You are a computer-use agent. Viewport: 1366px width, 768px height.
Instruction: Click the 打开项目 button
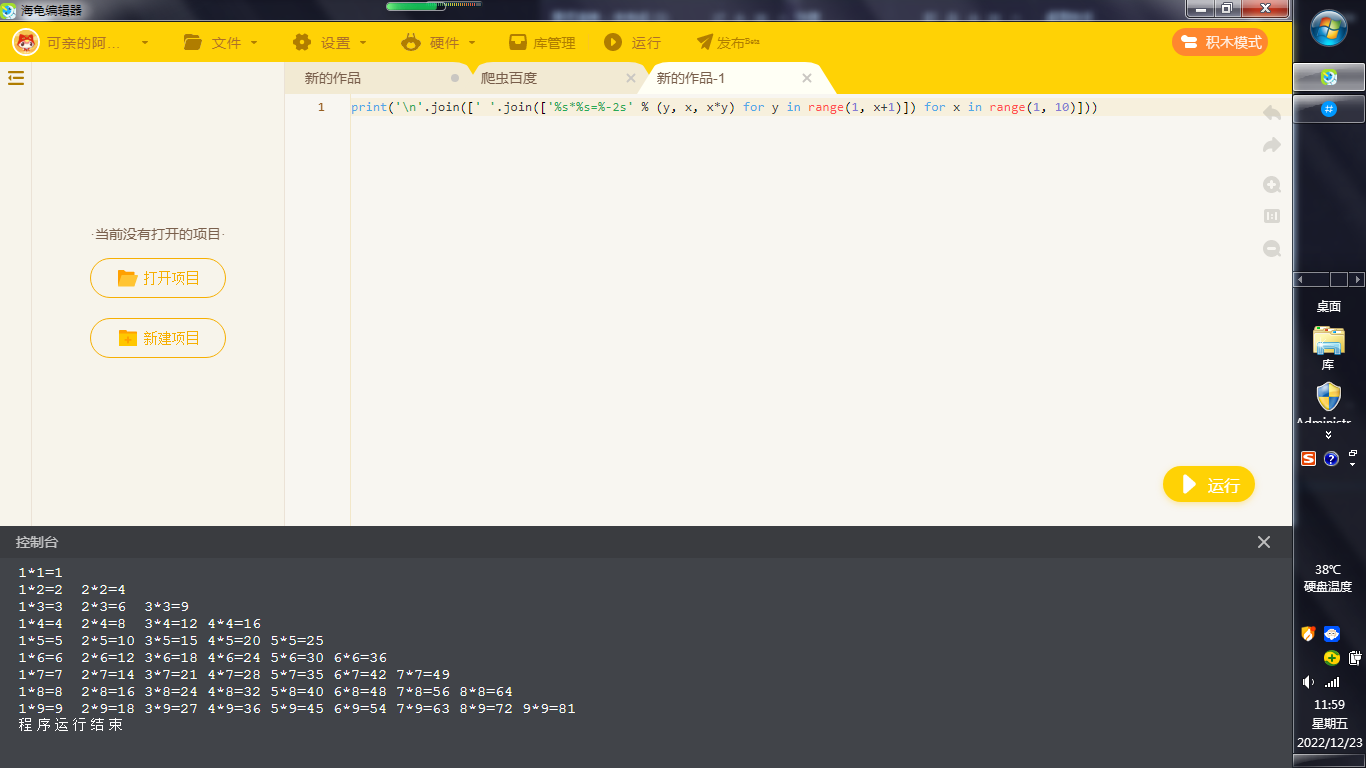tap(158, 278)
